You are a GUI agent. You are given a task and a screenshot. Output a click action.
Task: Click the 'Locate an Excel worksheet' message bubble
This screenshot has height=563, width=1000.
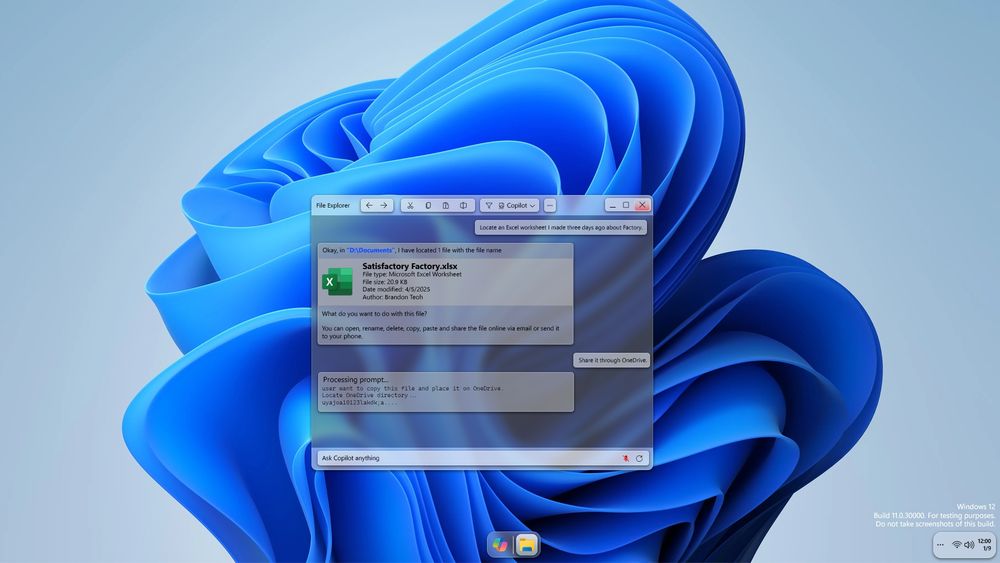coord(561,227)
